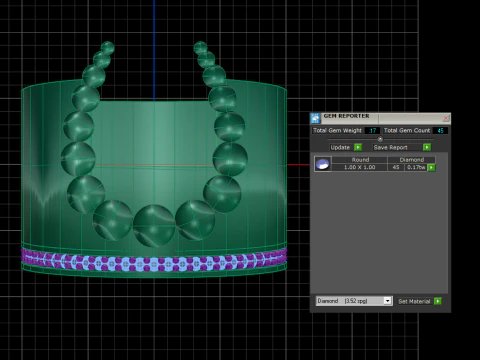This screenshot has height=360, width=480.
Task: Click the gem quantity cell showing 45
Action: tap(396, 167)
